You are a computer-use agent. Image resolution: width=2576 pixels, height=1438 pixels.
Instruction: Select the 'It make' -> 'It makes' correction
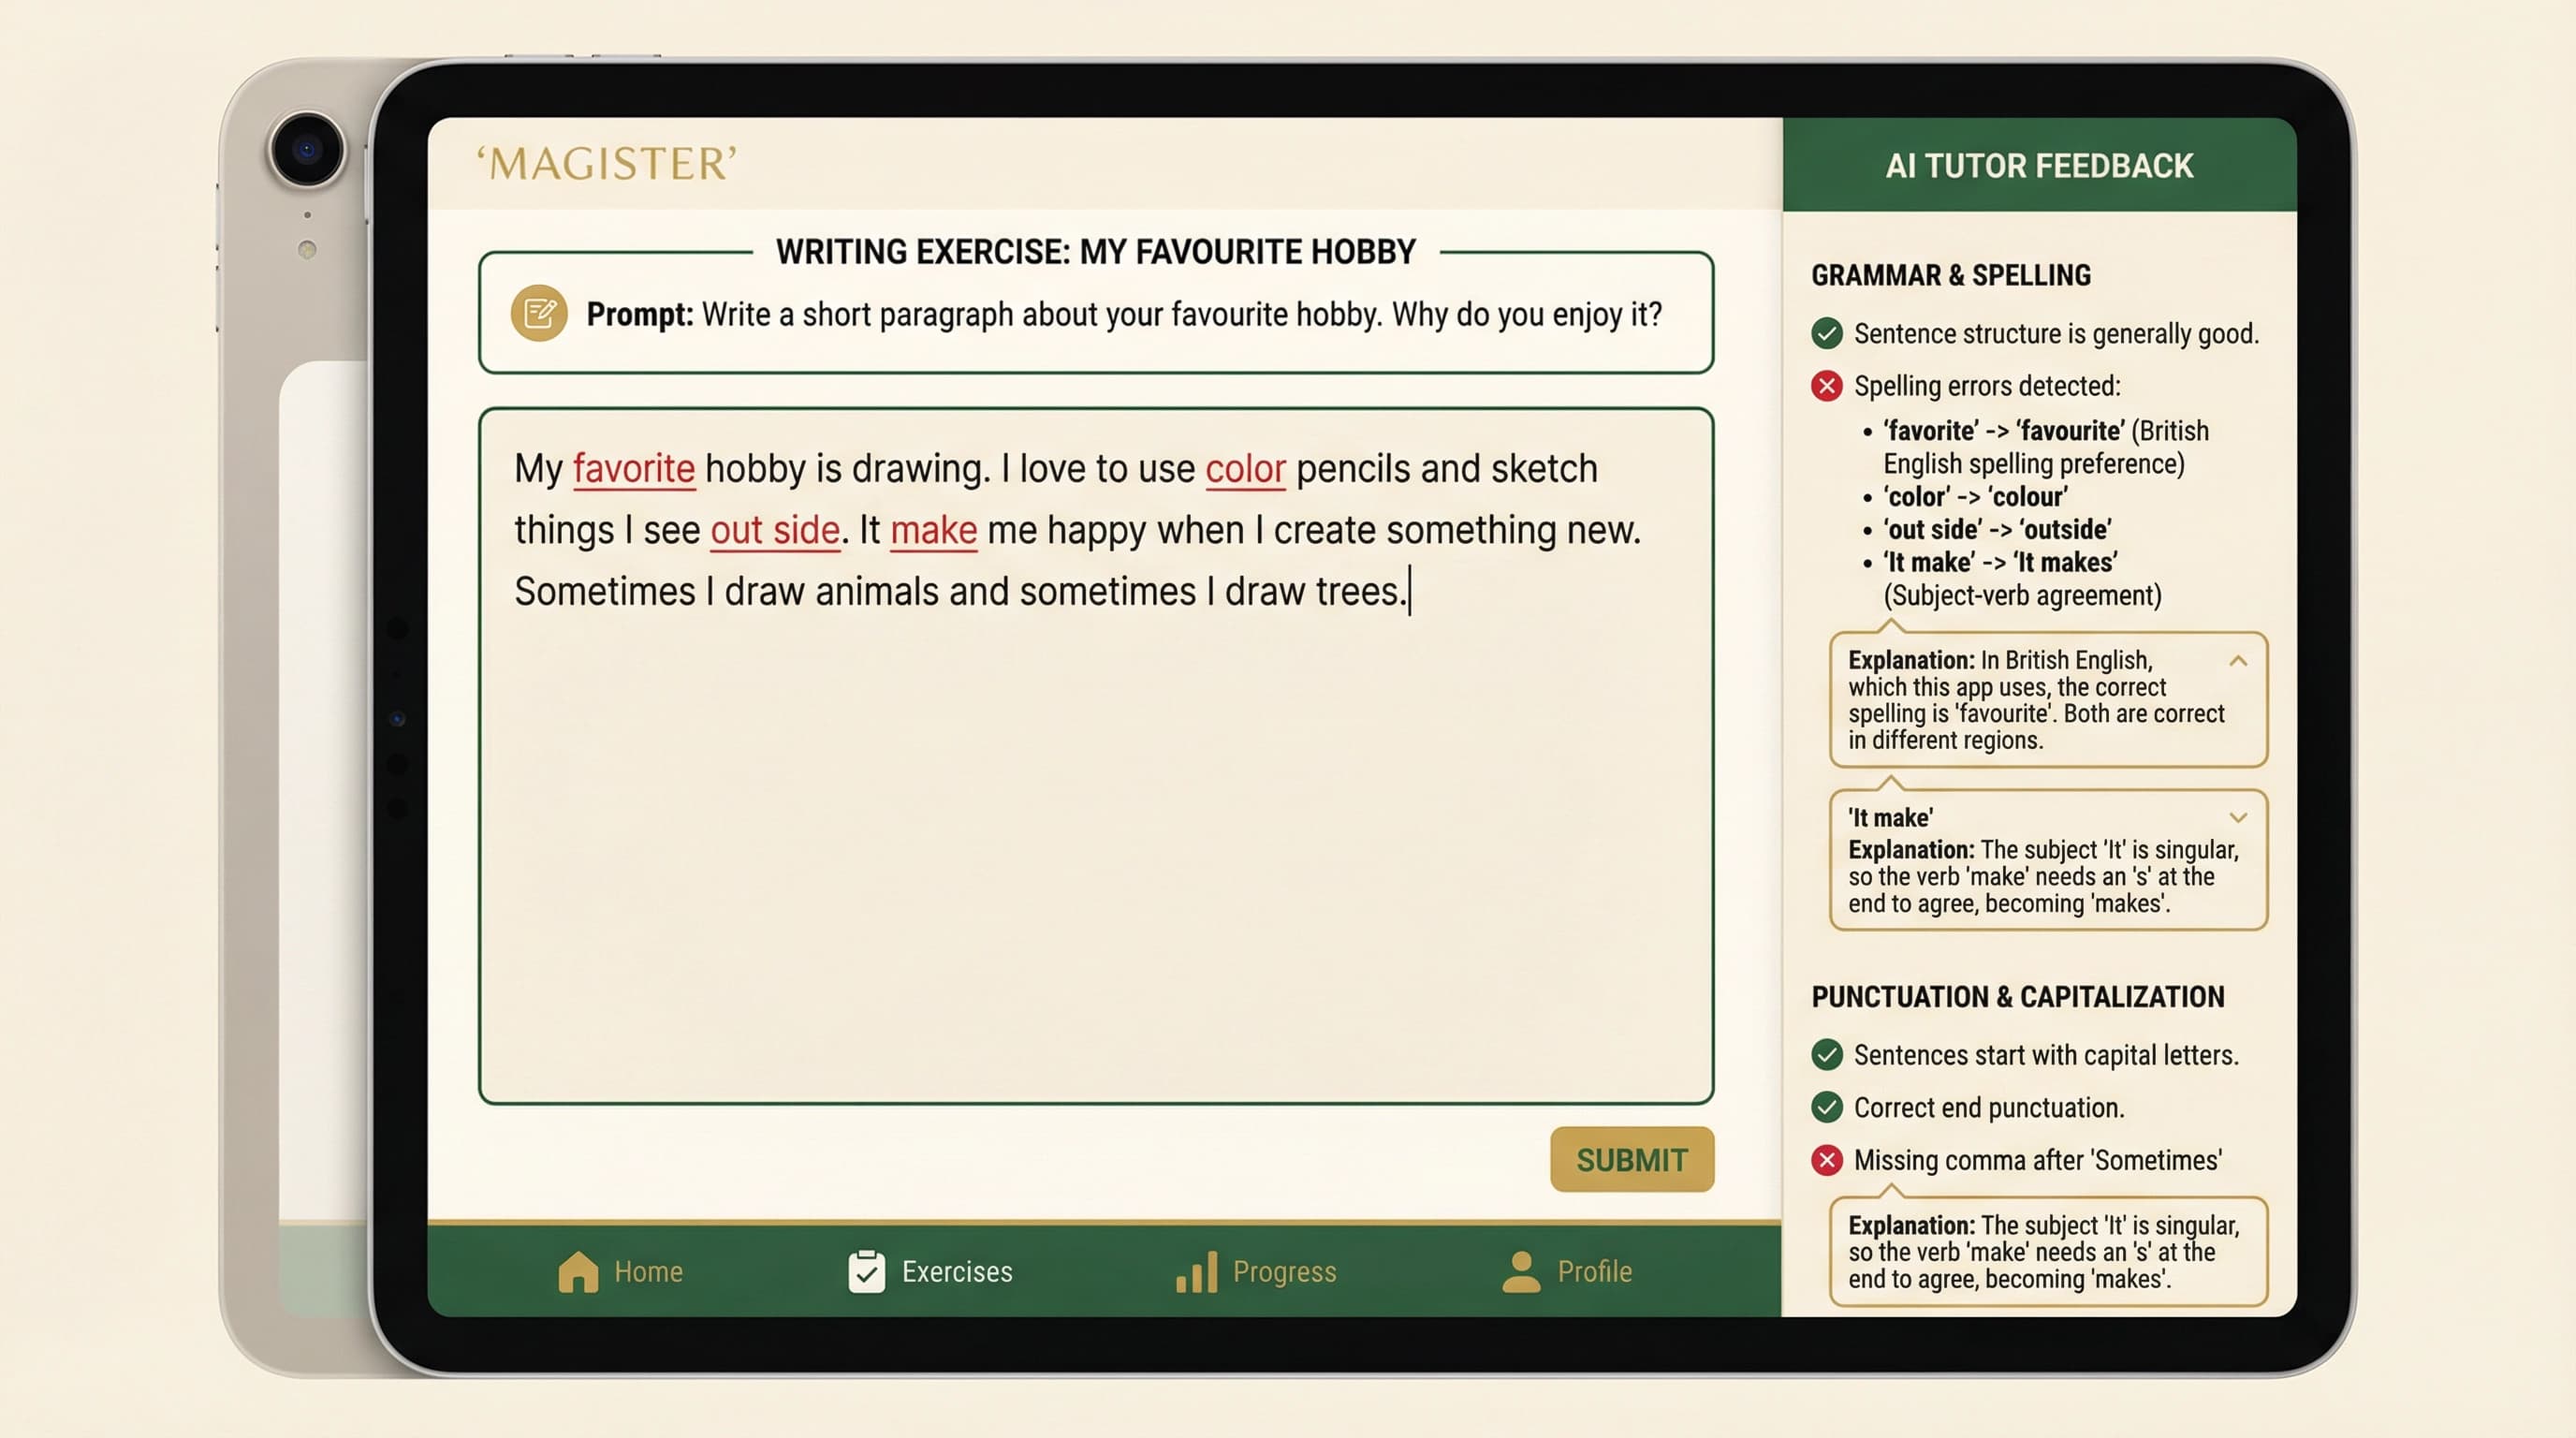point(2000,563)
